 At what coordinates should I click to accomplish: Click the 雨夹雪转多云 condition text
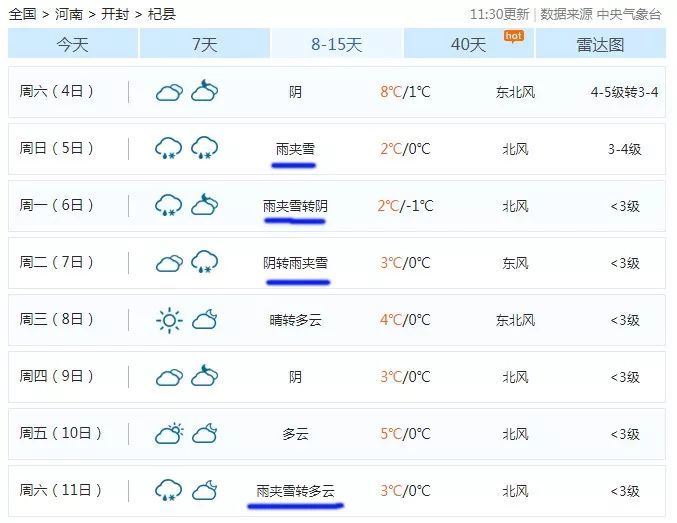pyautogui.click(x=295, y=491)
